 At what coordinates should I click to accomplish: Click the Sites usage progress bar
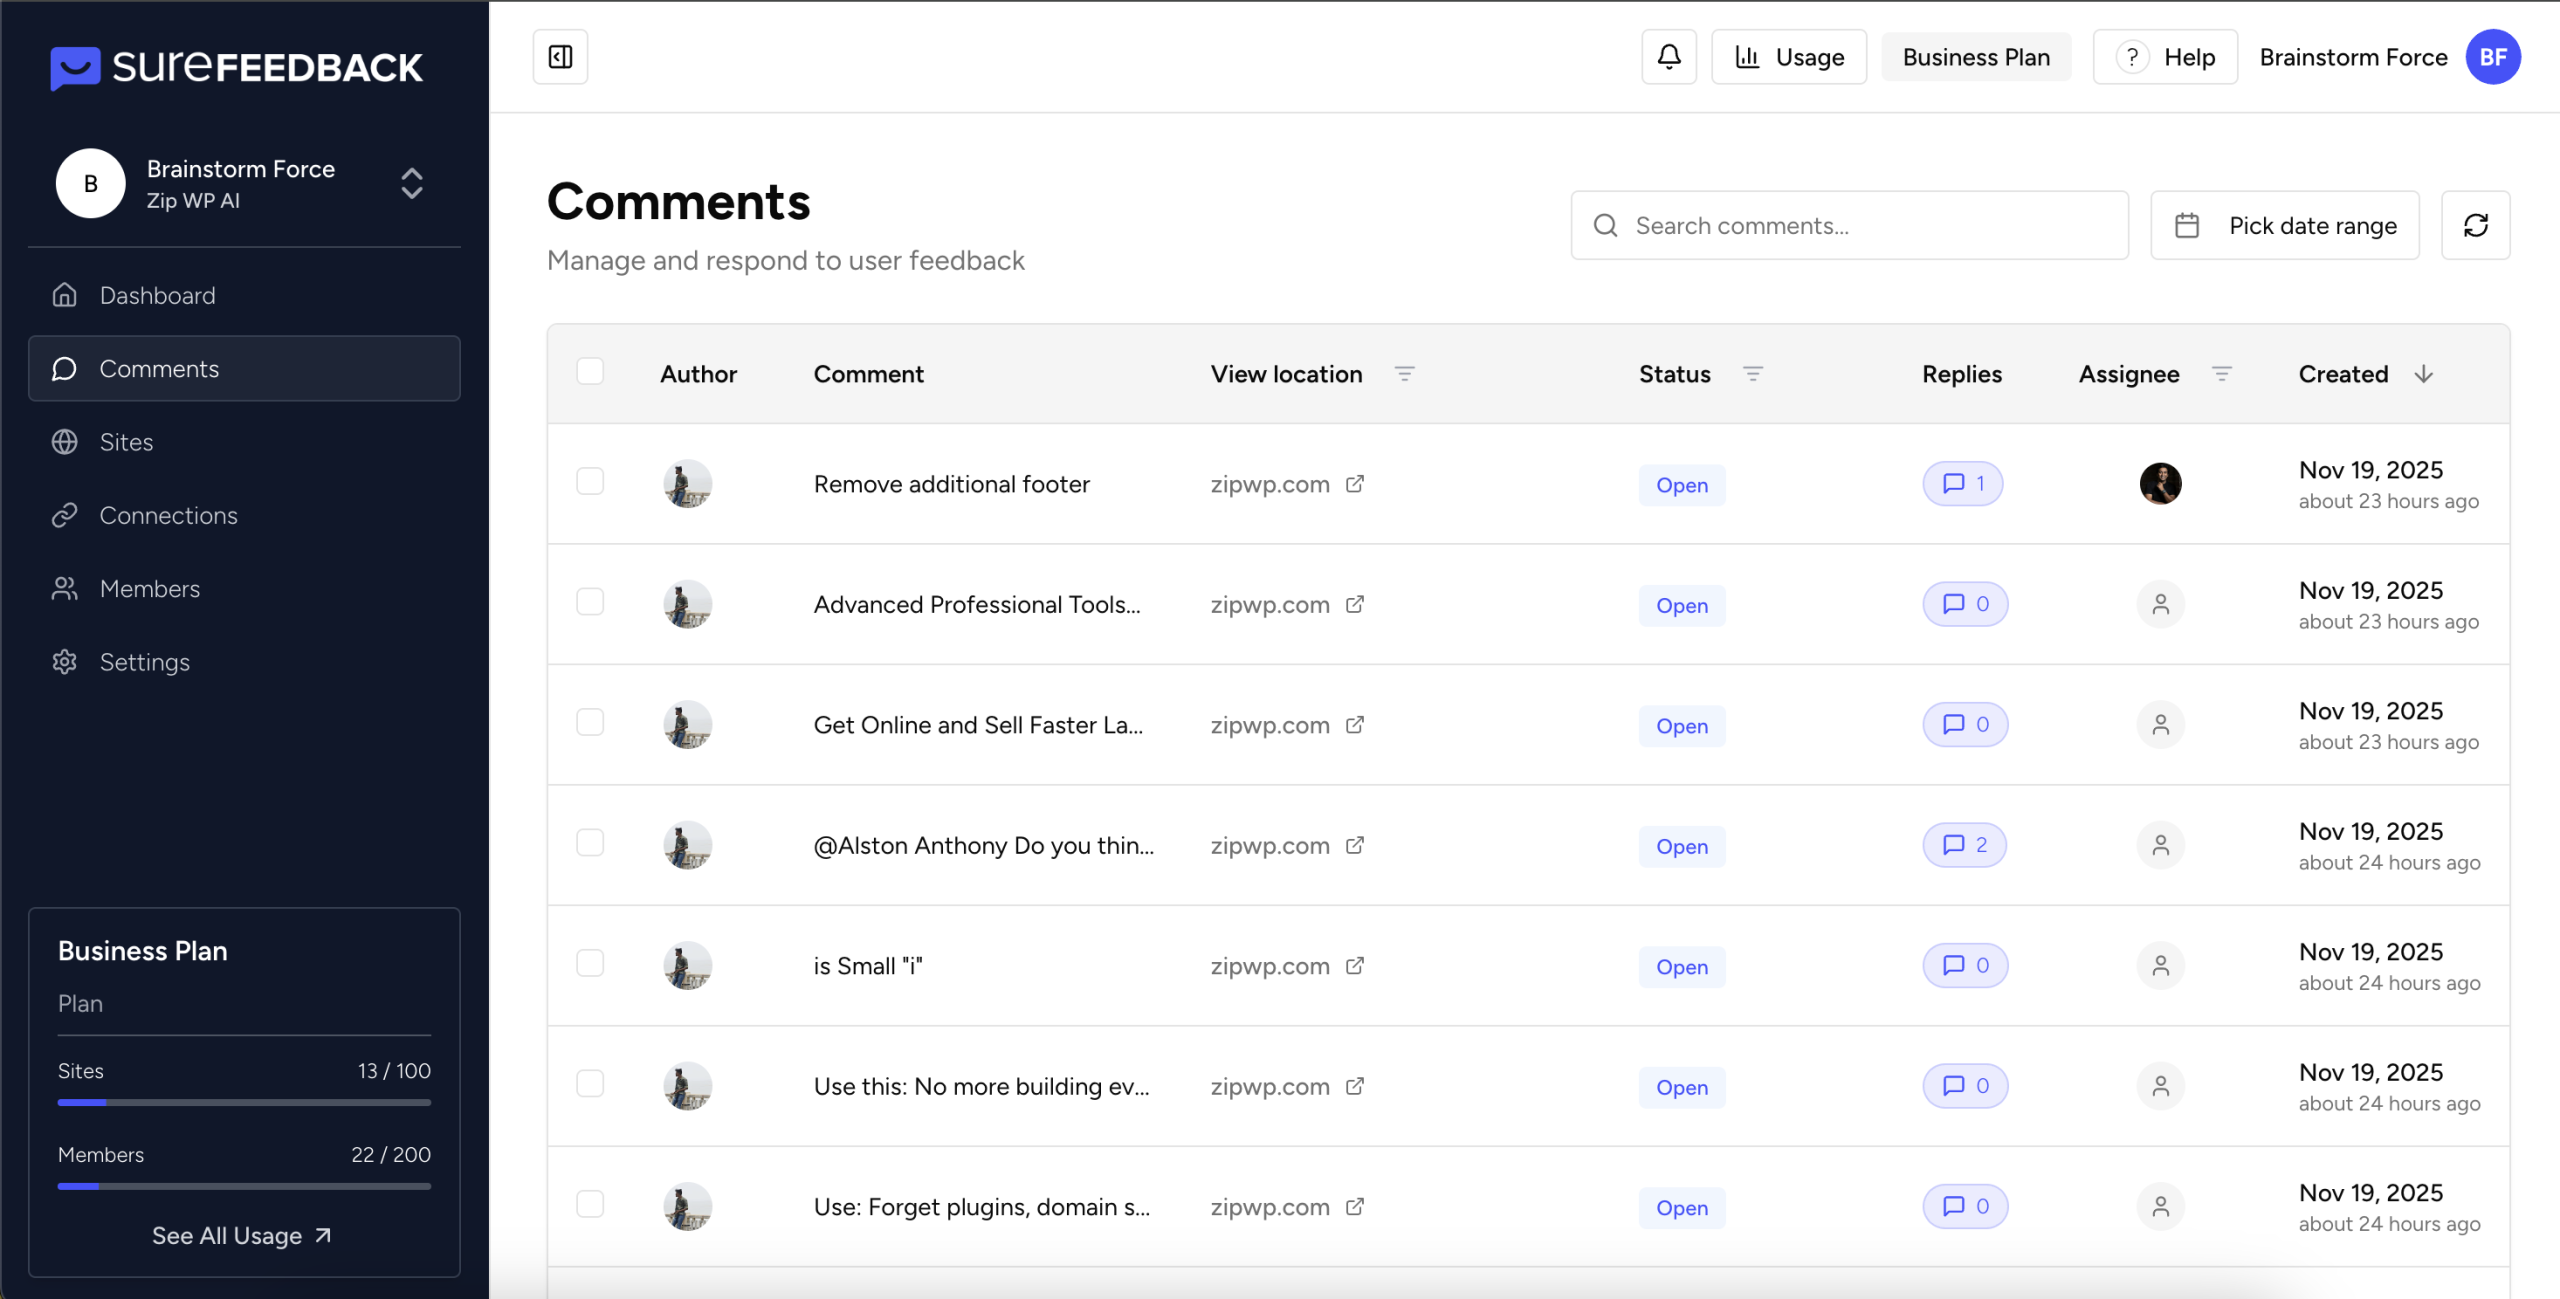coord(244,1102)
